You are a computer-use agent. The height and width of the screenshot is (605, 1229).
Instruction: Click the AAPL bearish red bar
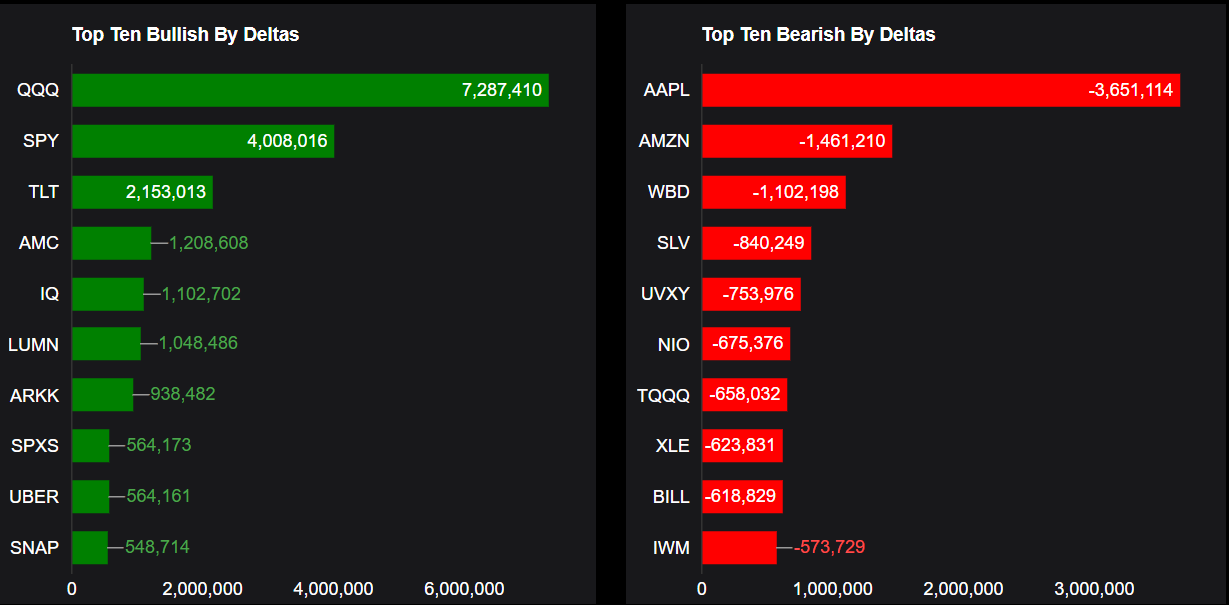(940, 90)
